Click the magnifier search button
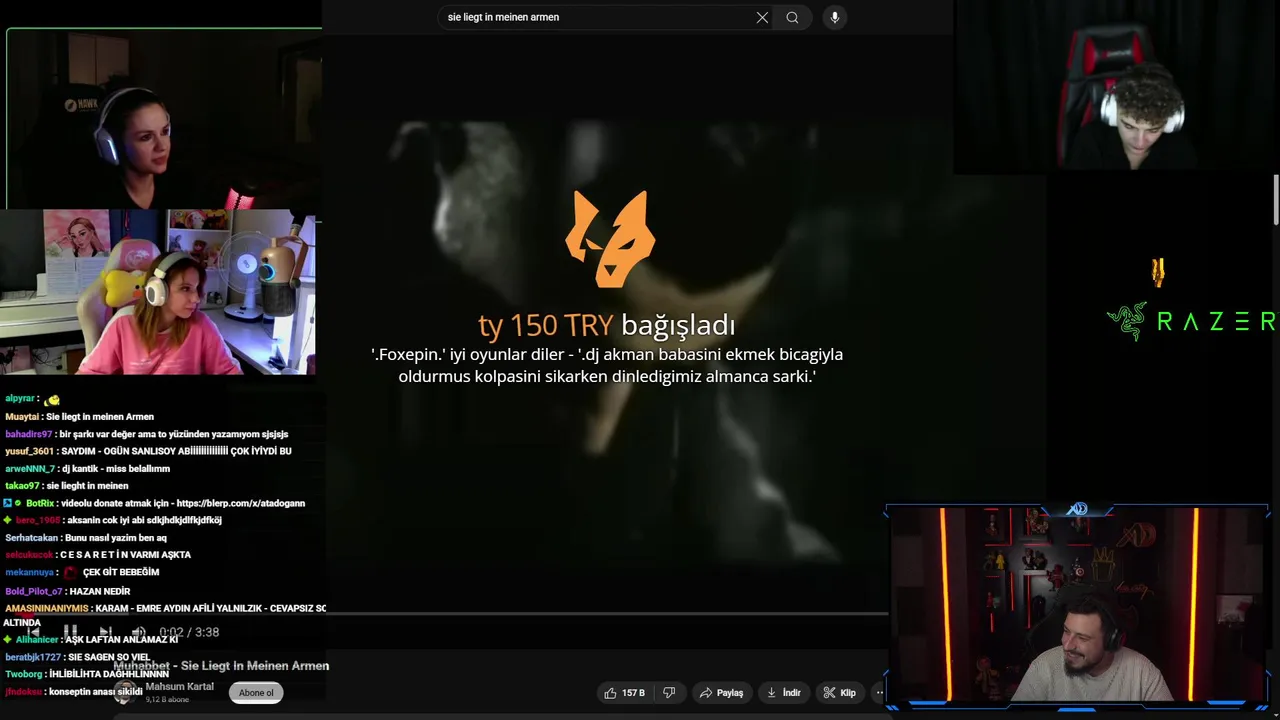The image size is (1280, 720). pos(792,17)
